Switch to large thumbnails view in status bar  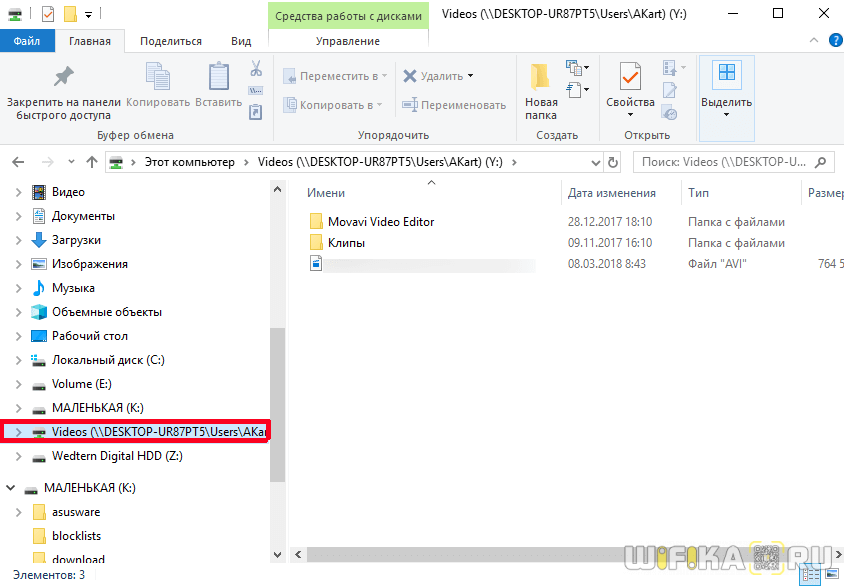[x=830, y=575]
